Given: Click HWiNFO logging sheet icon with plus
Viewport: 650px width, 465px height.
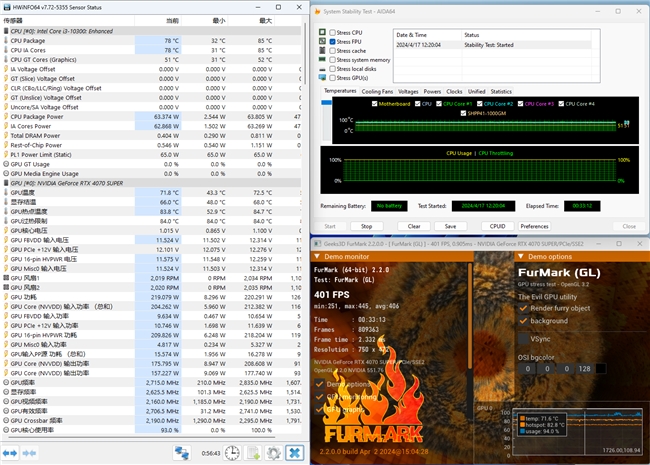Looking at the screenshot, I should [253, 453].
